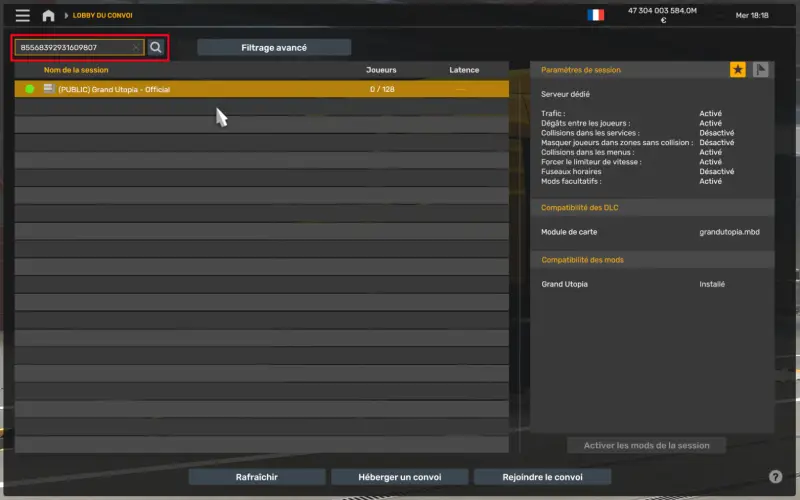
Task: Open the hamburger main menu
Action: [x=22, y=15]
